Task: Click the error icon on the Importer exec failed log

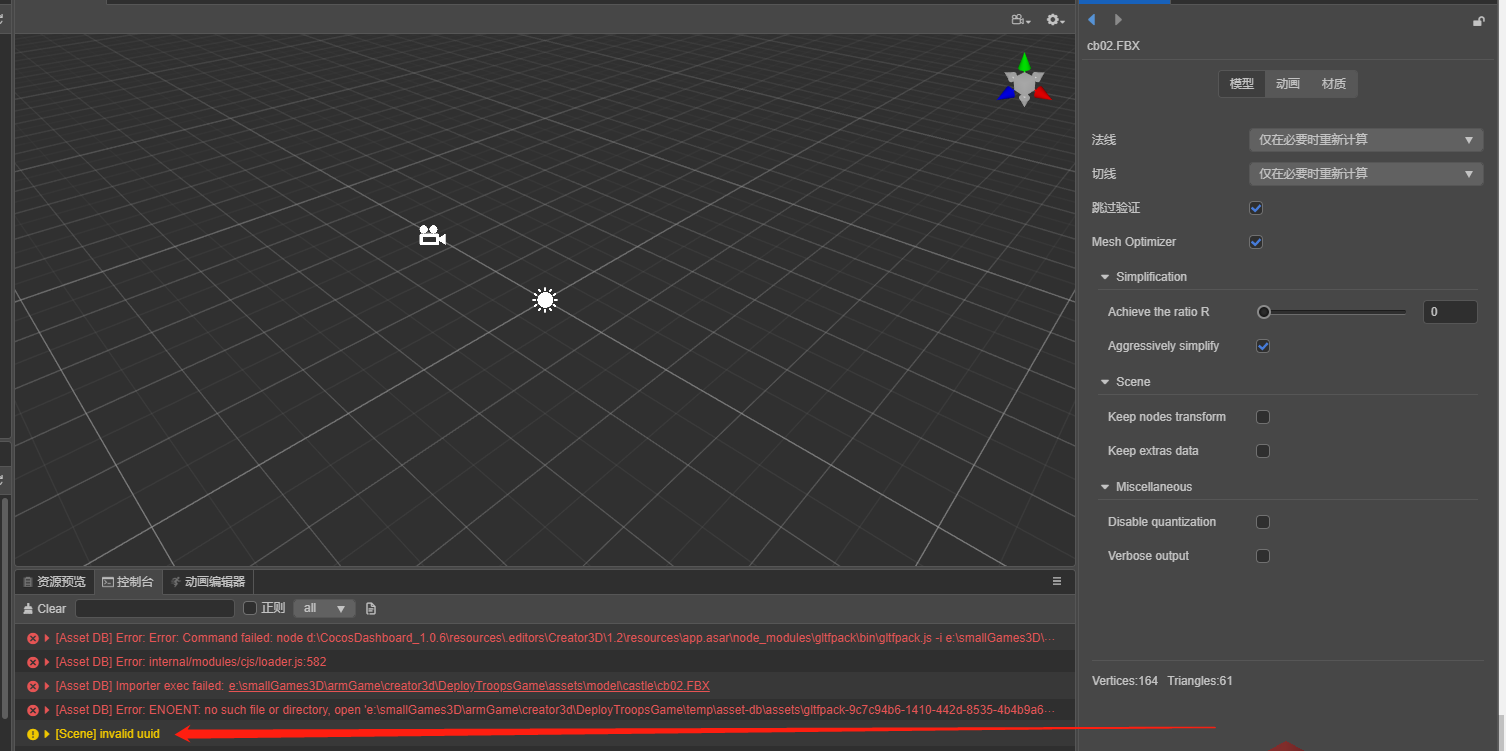Action: pos(33,686)
